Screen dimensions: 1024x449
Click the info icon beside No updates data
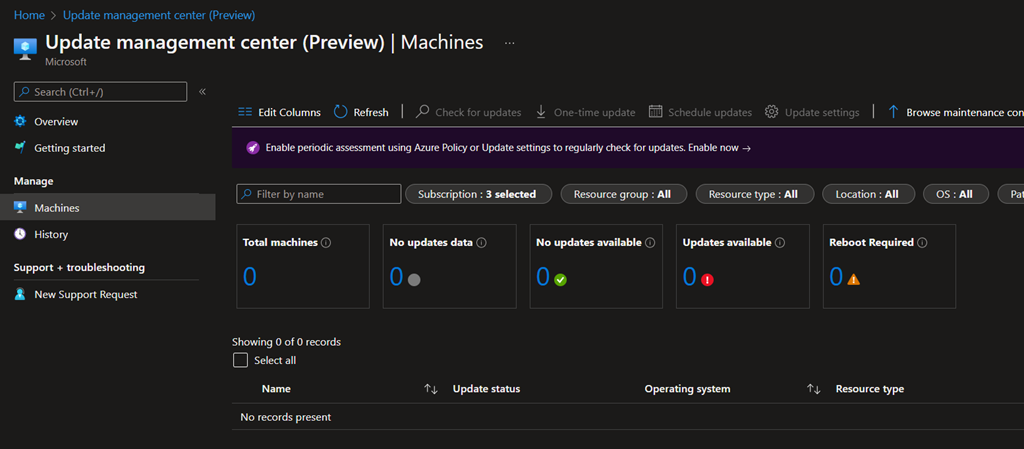482,243
